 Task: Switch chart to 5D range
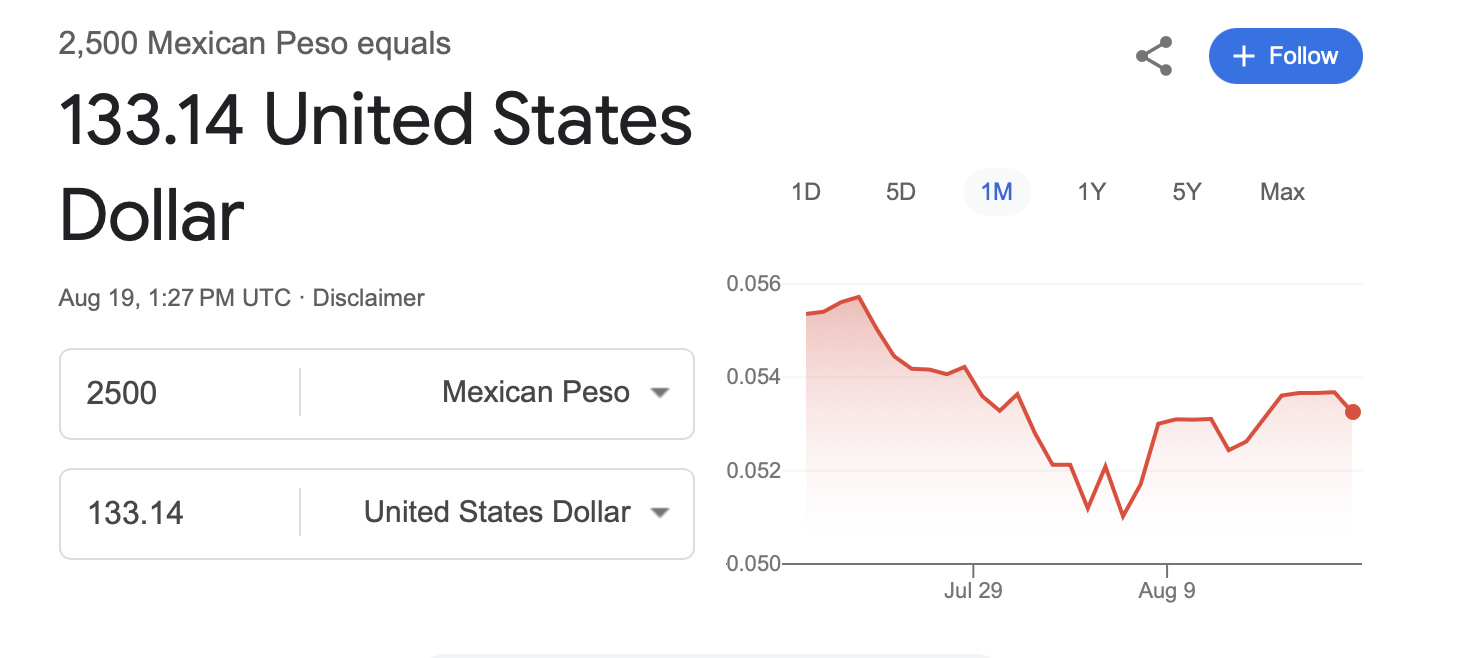click(900, 192)
